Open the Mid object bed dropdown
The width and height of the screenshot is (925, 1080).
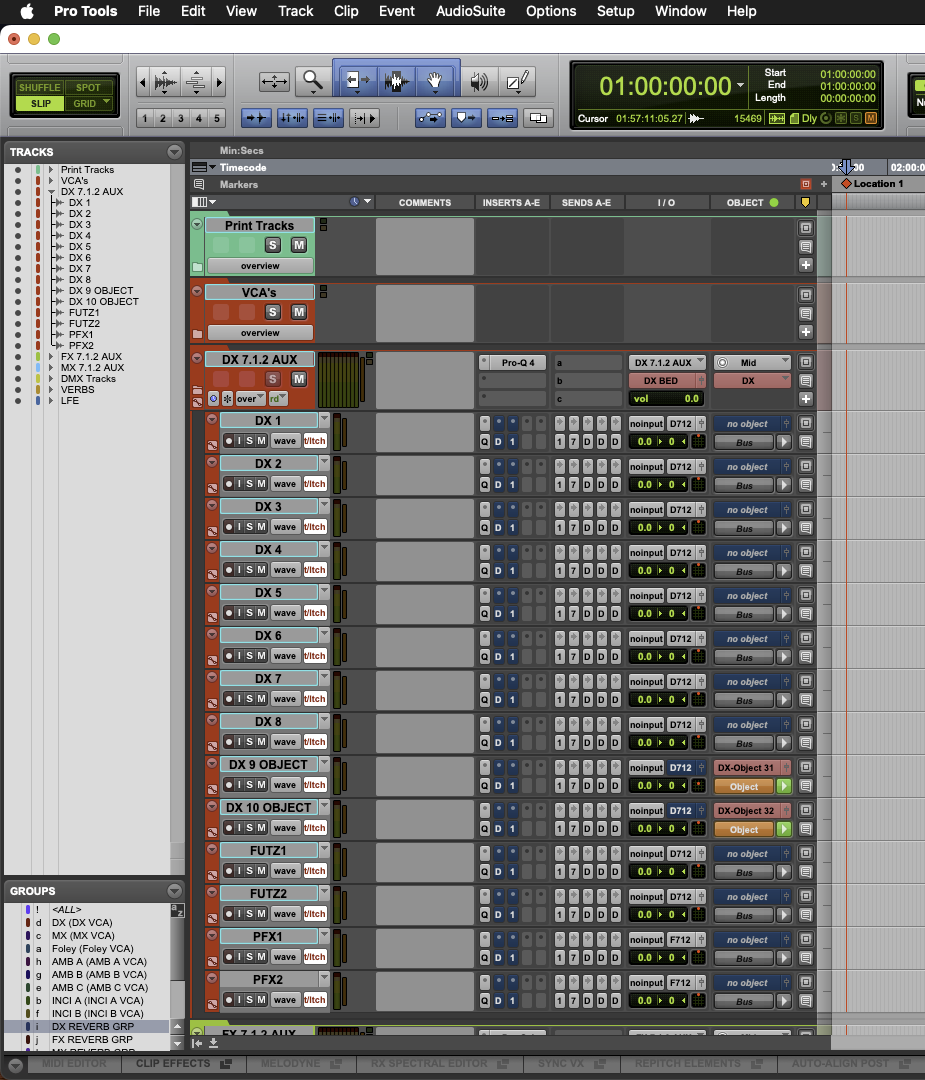click(x=752, y=362)
